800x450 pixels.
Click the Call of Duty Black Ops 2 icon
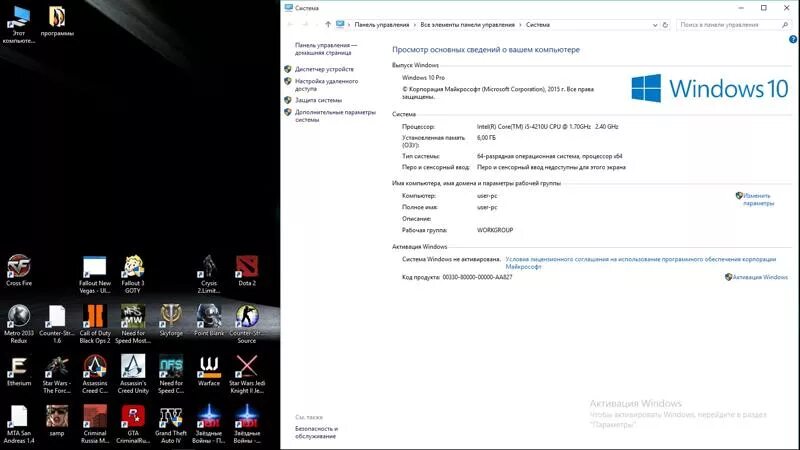(95, 324)
